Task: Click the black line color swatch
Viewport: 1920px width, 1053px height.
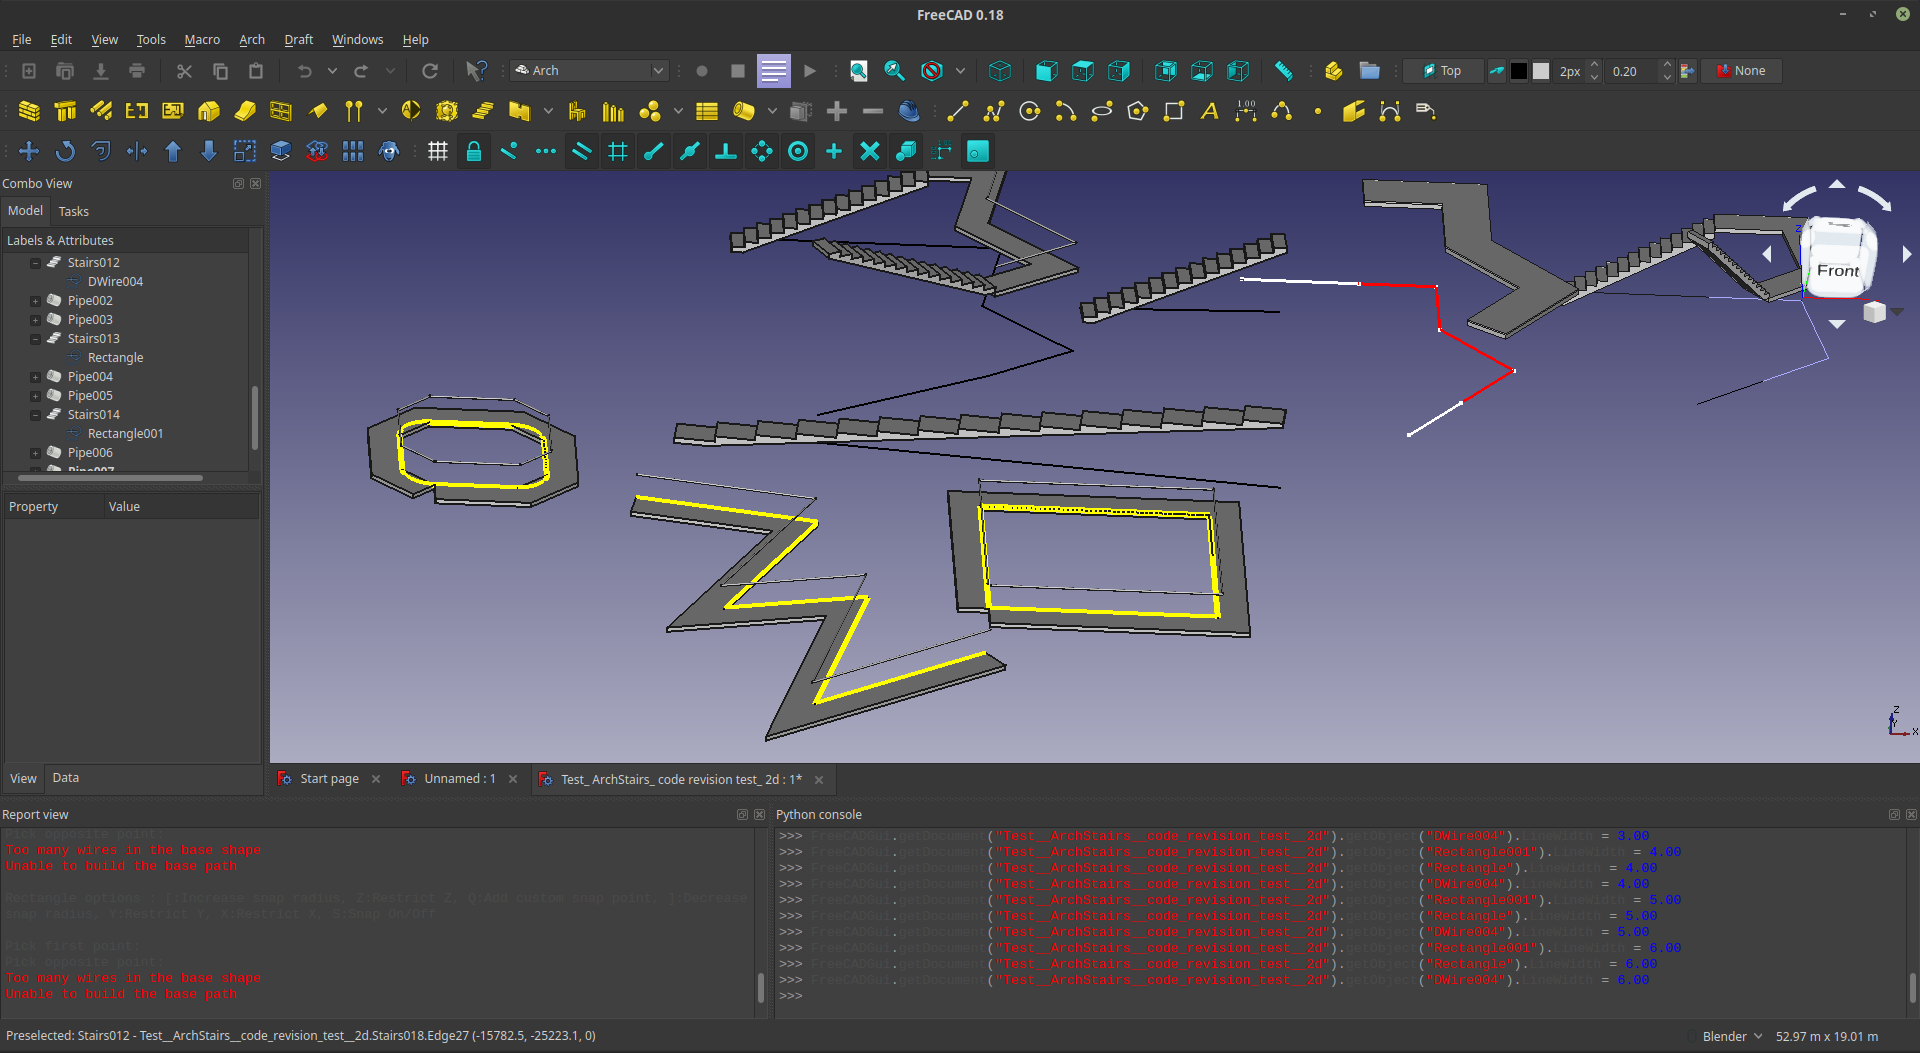Action: [x=1518, y=71]
